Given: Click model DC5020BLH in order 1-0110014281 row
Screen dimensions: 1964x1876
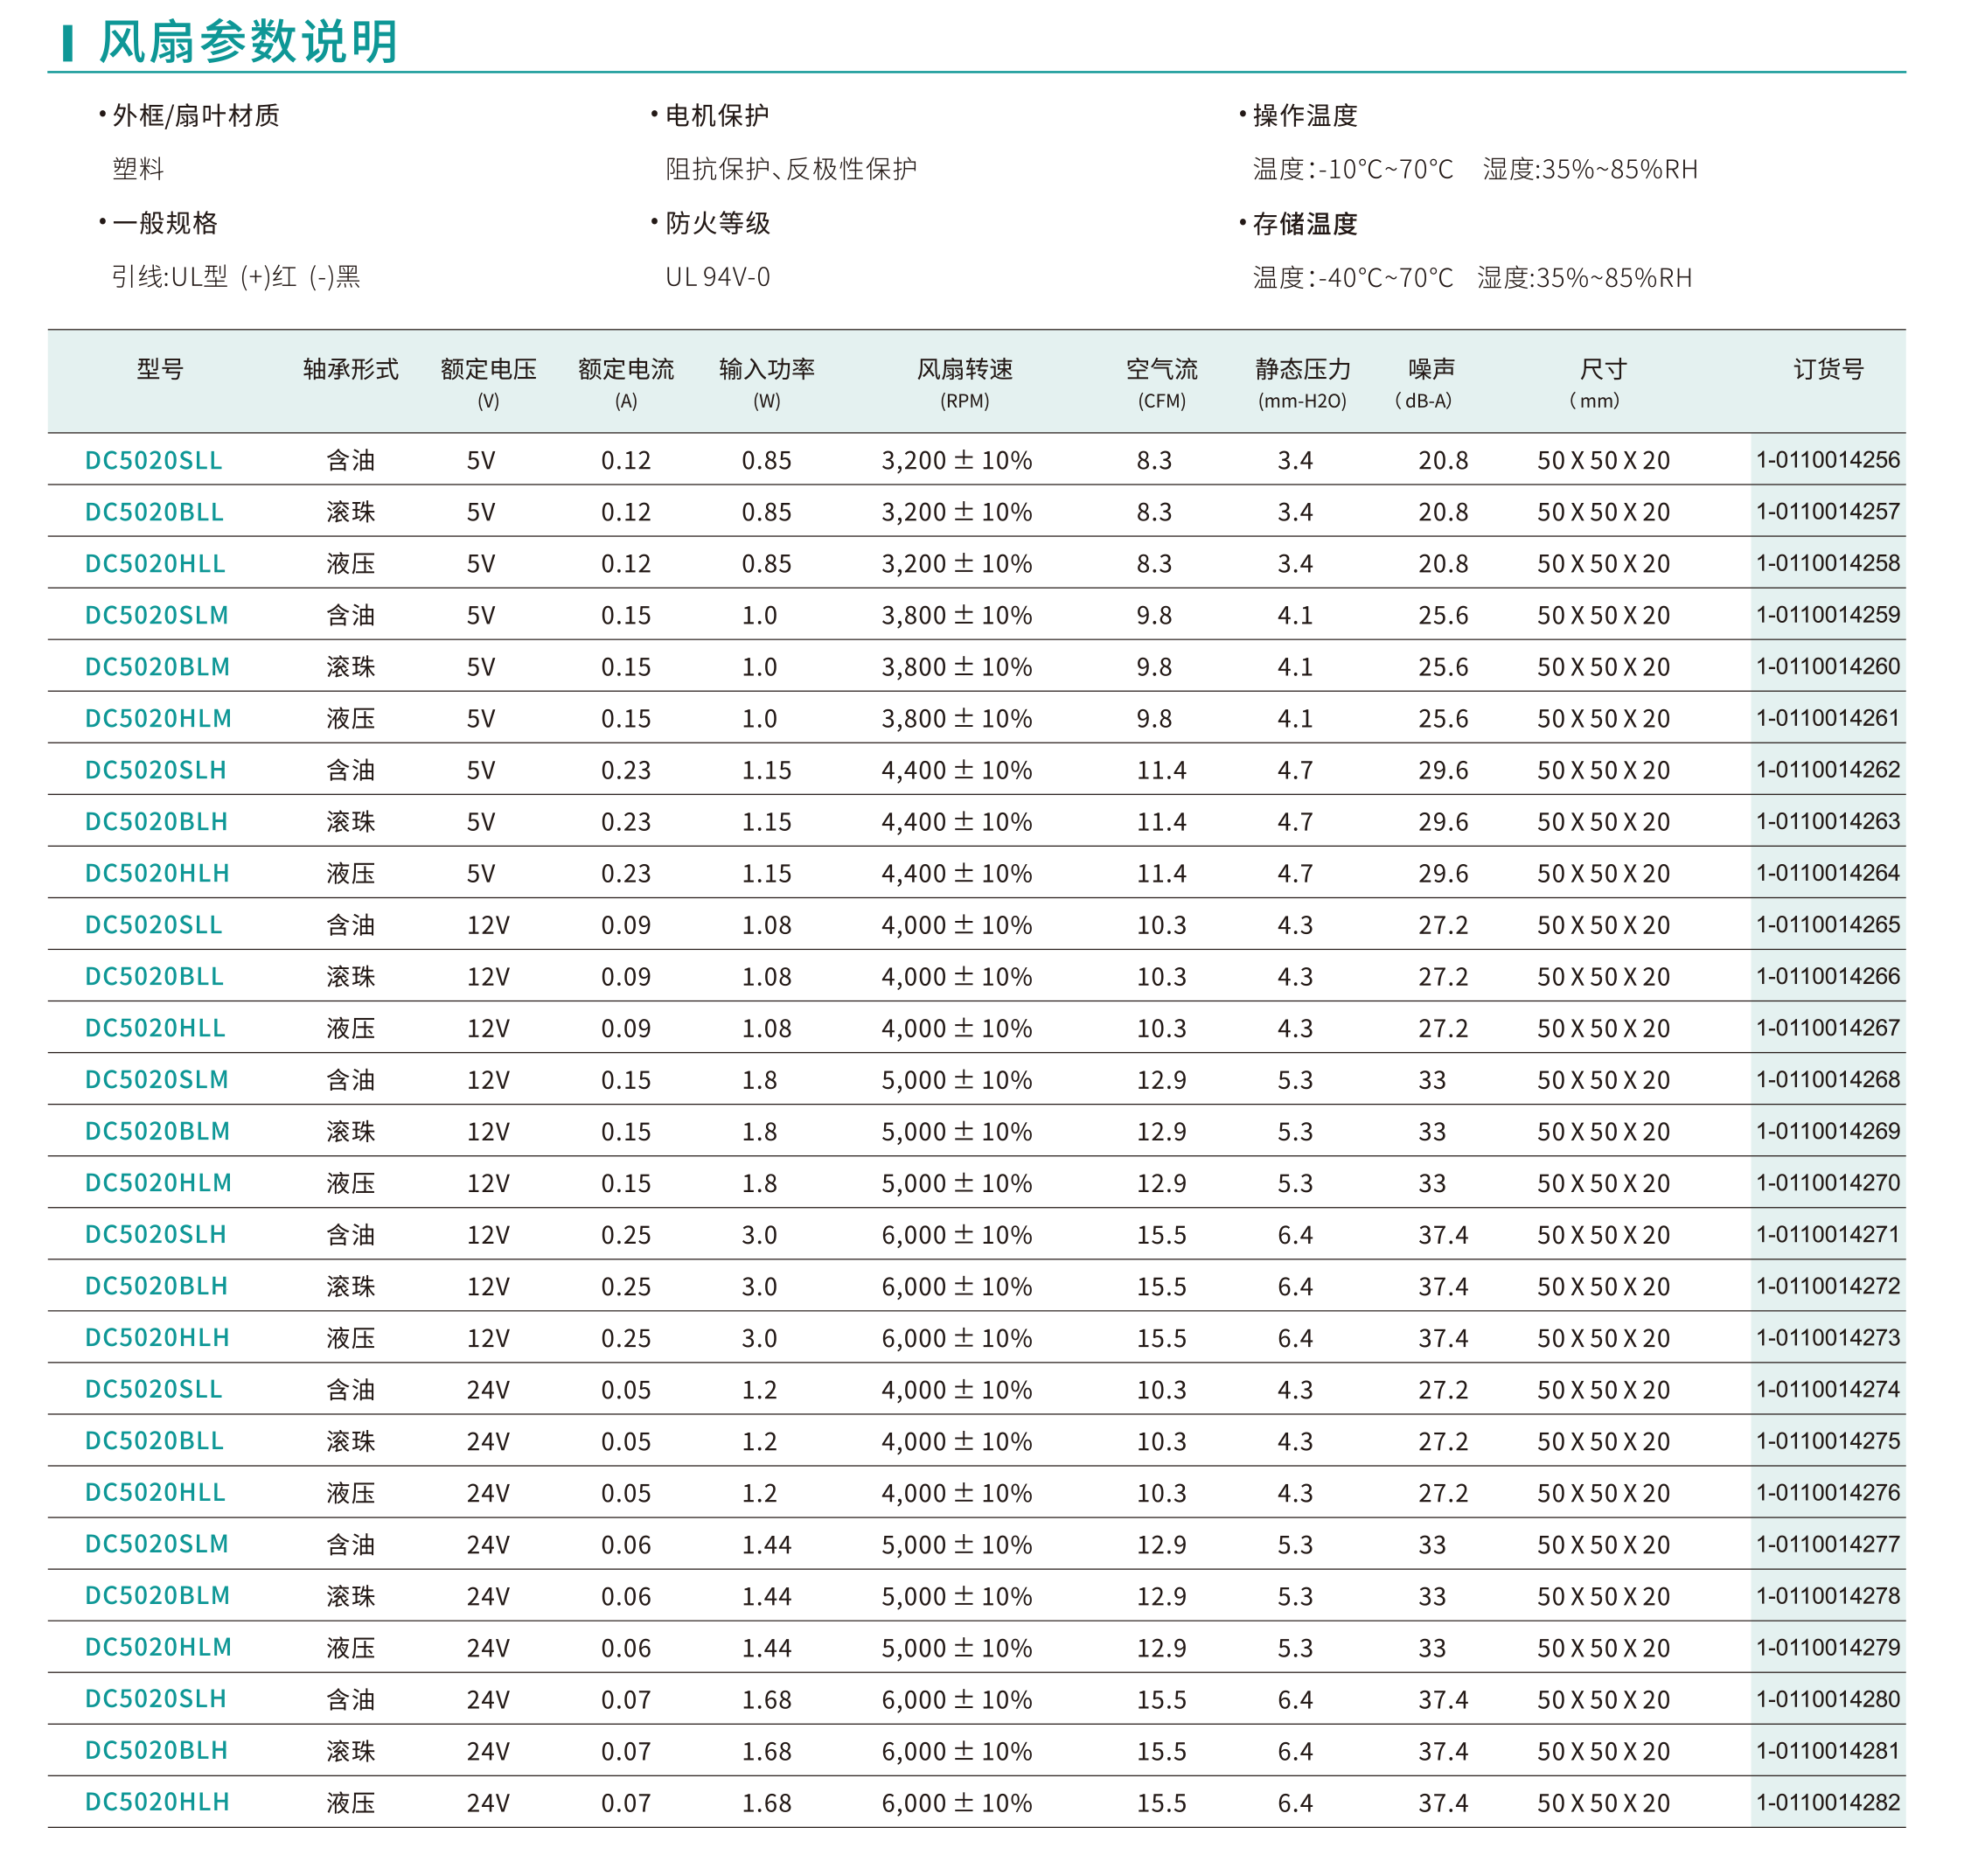Looking at the screenshot, I should (156, 1751).
